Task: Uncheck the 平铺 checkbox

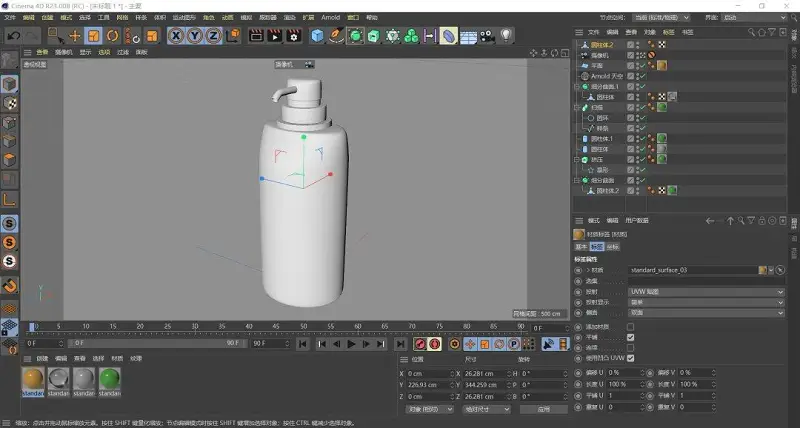Action: coord(631,337)
